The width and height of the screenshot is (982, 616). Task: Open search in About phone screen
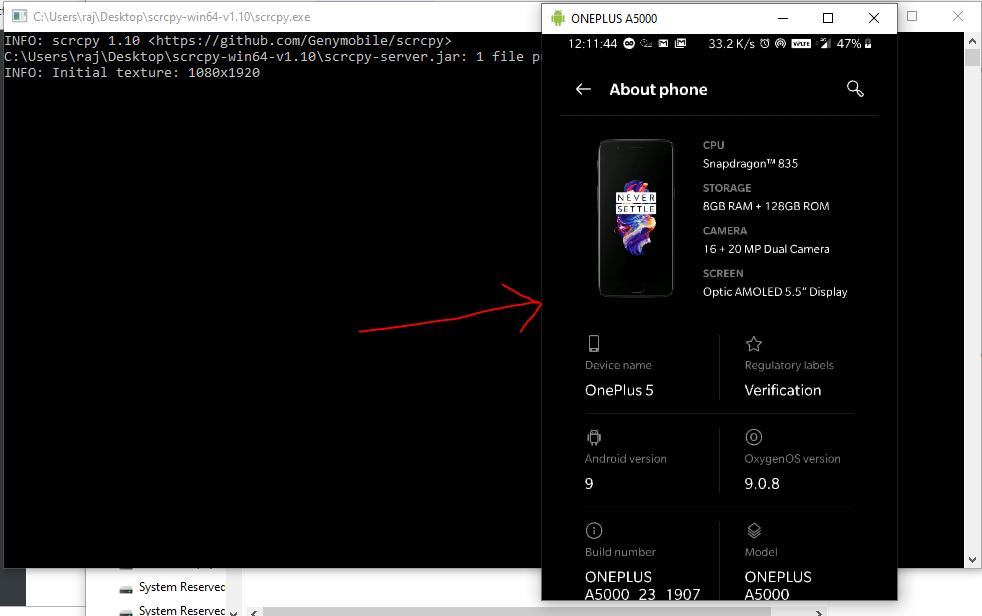pos(855,89)
